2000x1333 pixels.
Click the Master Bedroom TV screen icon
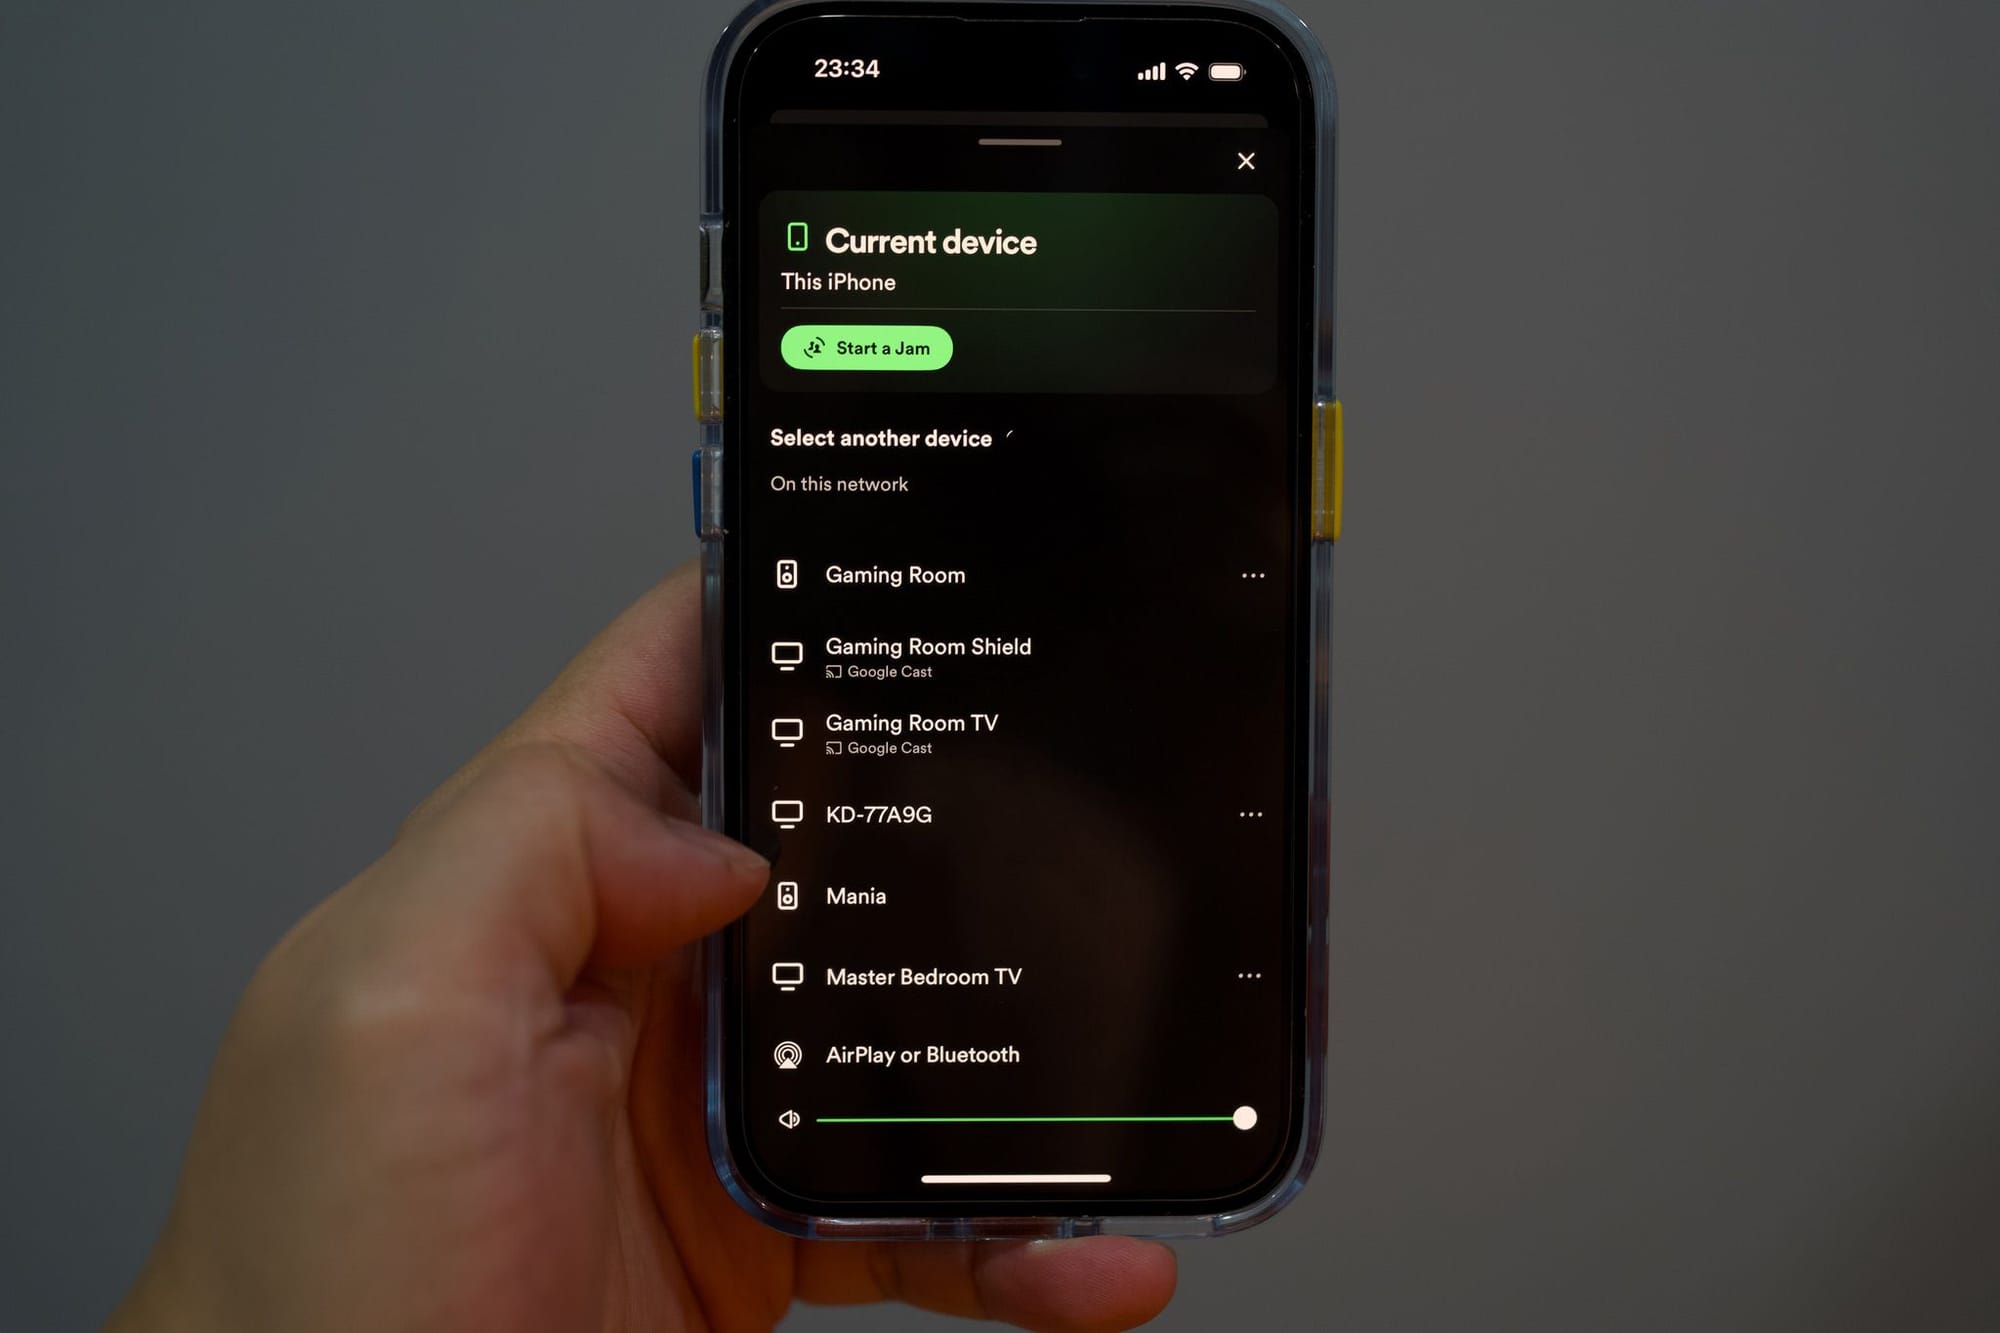click(788, 974)
